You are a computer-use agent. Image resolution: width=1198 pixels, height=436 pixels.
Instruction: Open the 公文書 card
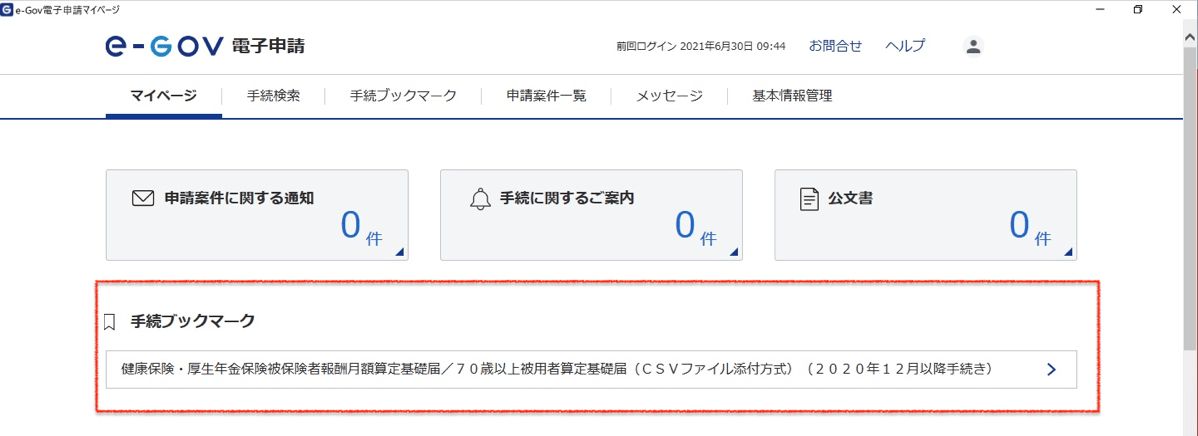[925, 215]
